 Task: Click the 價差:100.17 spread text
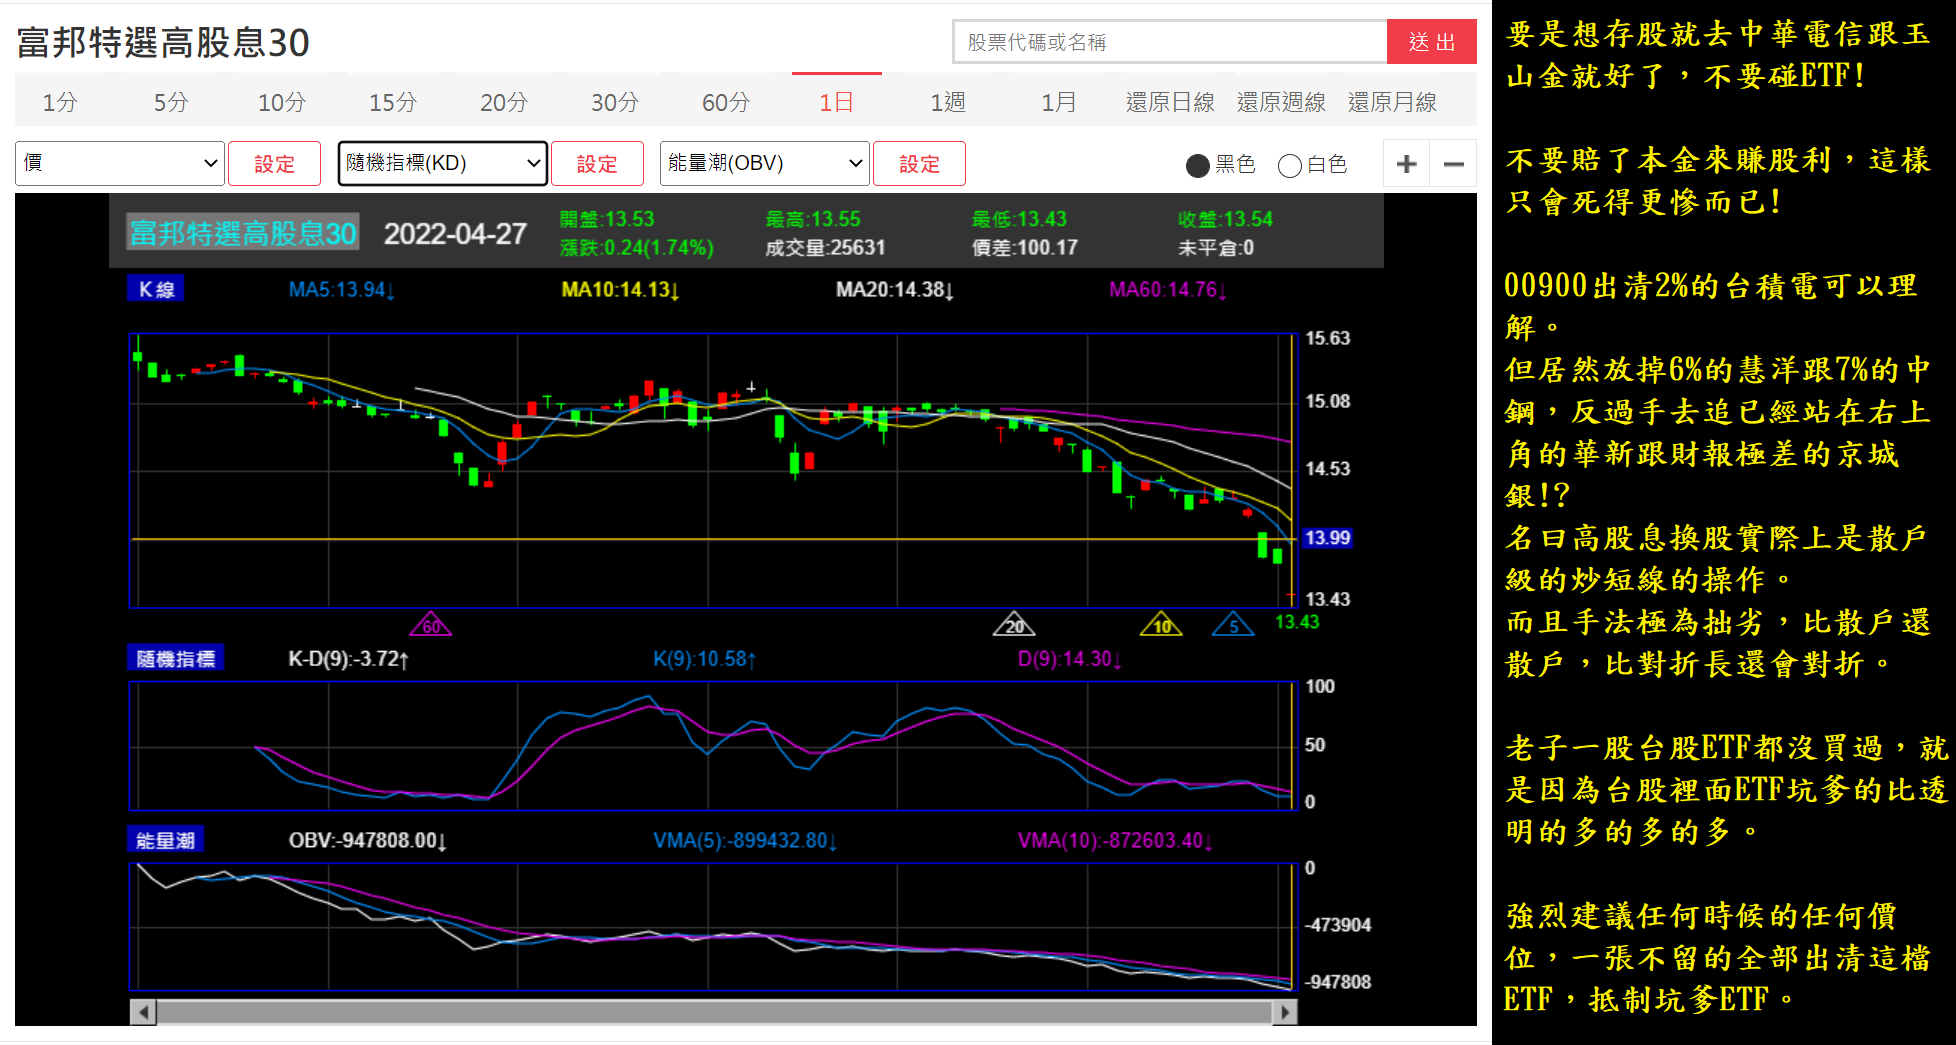coord(1025,248)
